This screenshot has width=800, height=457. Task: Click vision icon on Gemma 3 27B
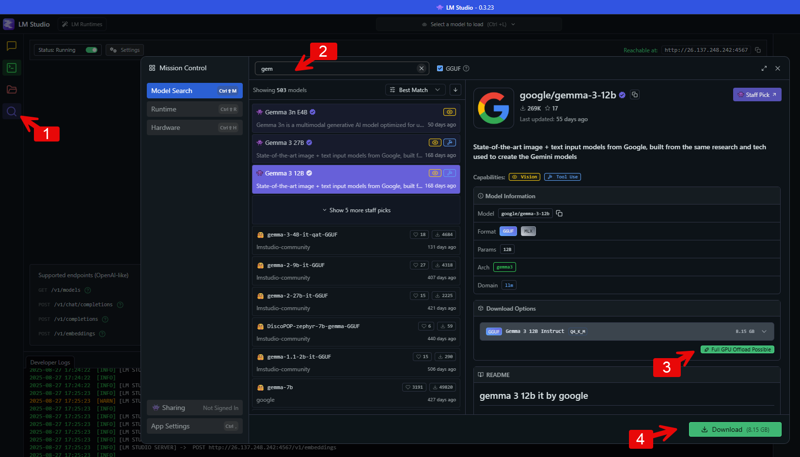click(435, 143)
